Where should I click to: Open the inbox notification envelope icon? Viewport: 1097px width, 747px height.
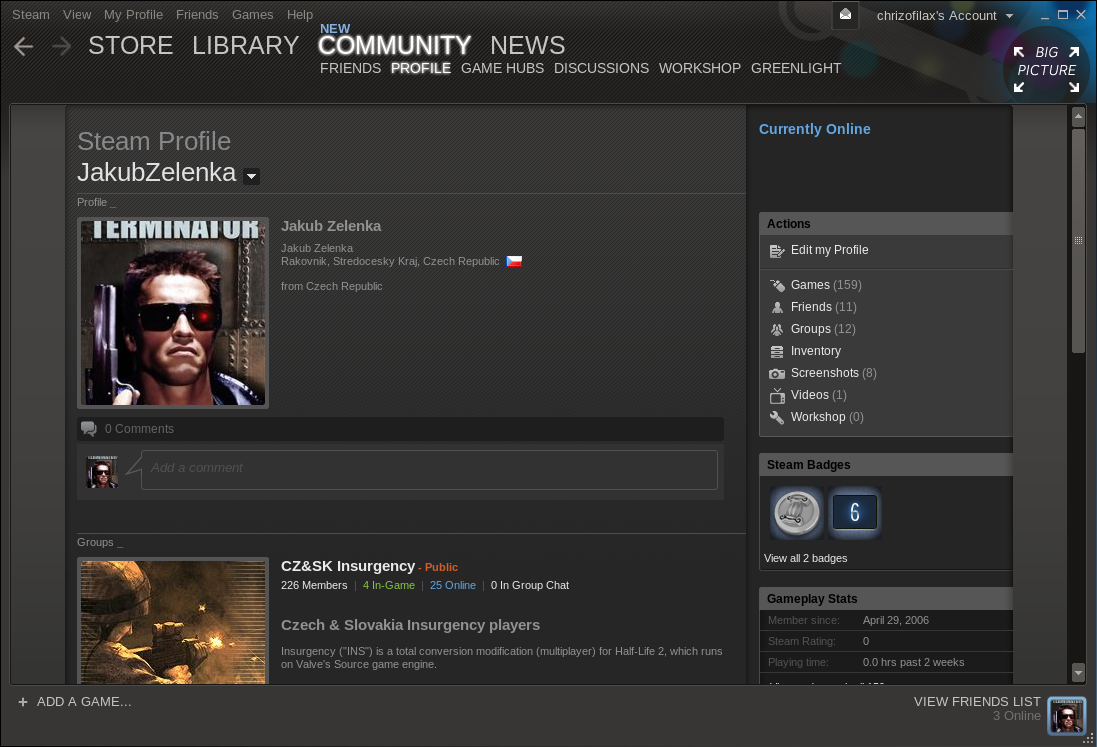tap(845, 15)
